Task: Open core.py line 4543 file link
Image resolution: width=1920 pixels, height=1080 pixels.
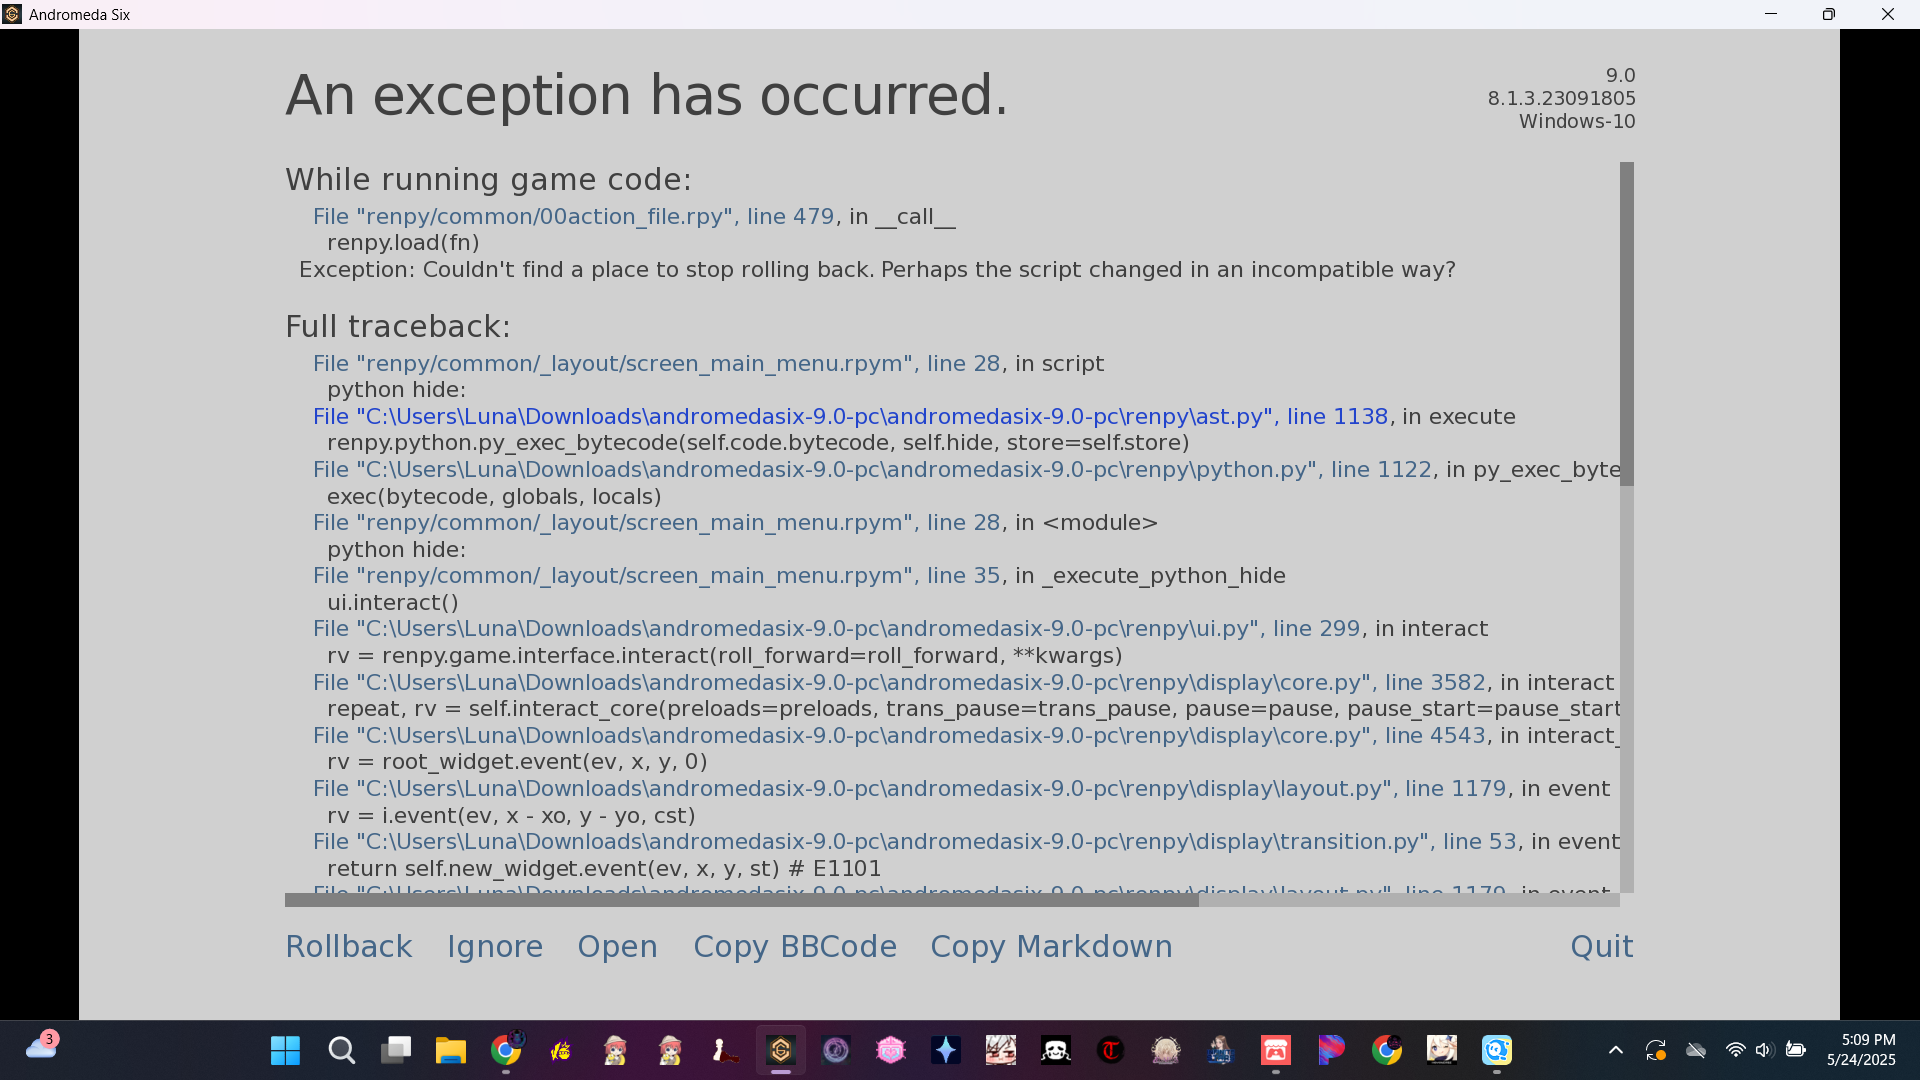Action: pos(899,735)
